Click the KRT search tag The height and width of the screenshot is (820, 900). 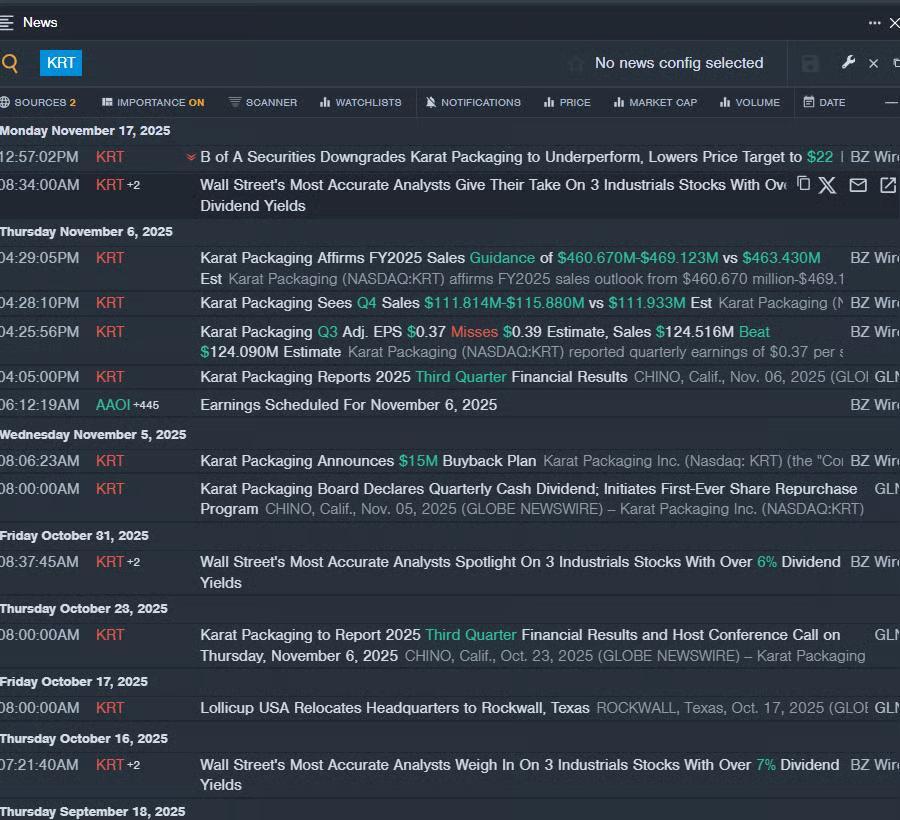click(x=61, y=63)
